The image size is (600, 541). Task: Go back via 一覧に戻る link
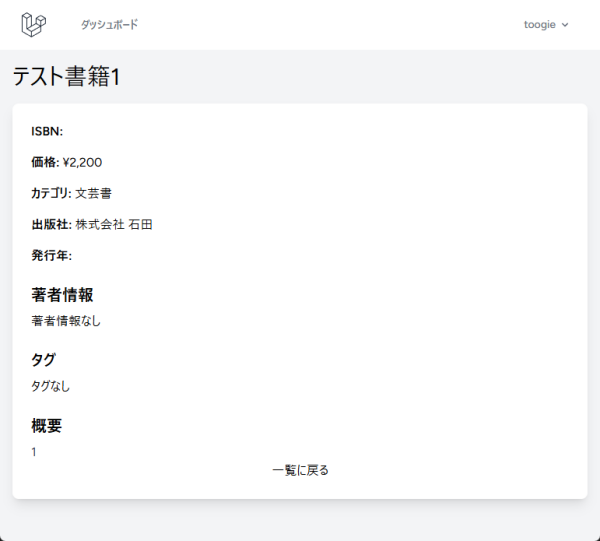tap(300, 470)
